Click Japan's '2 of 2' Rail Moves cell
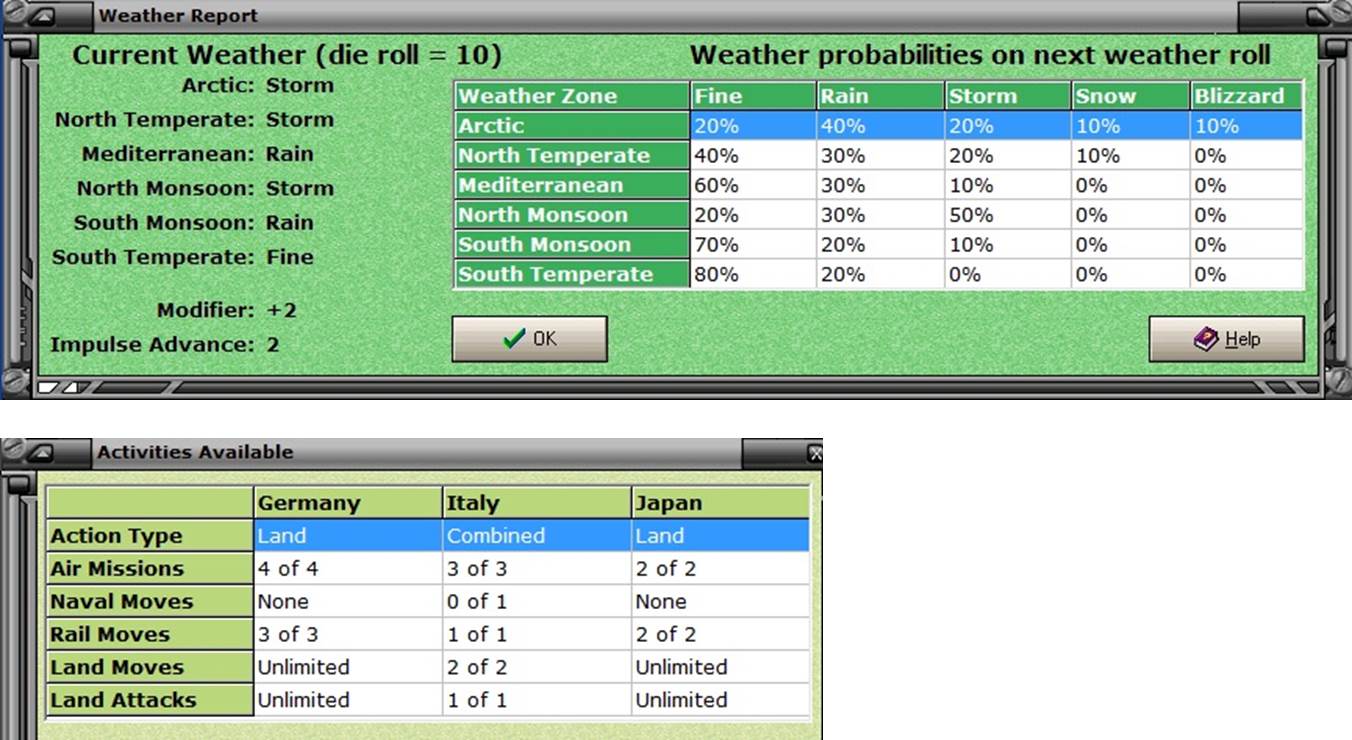The height and width of the screenshot is (740, 1352). 720,635
